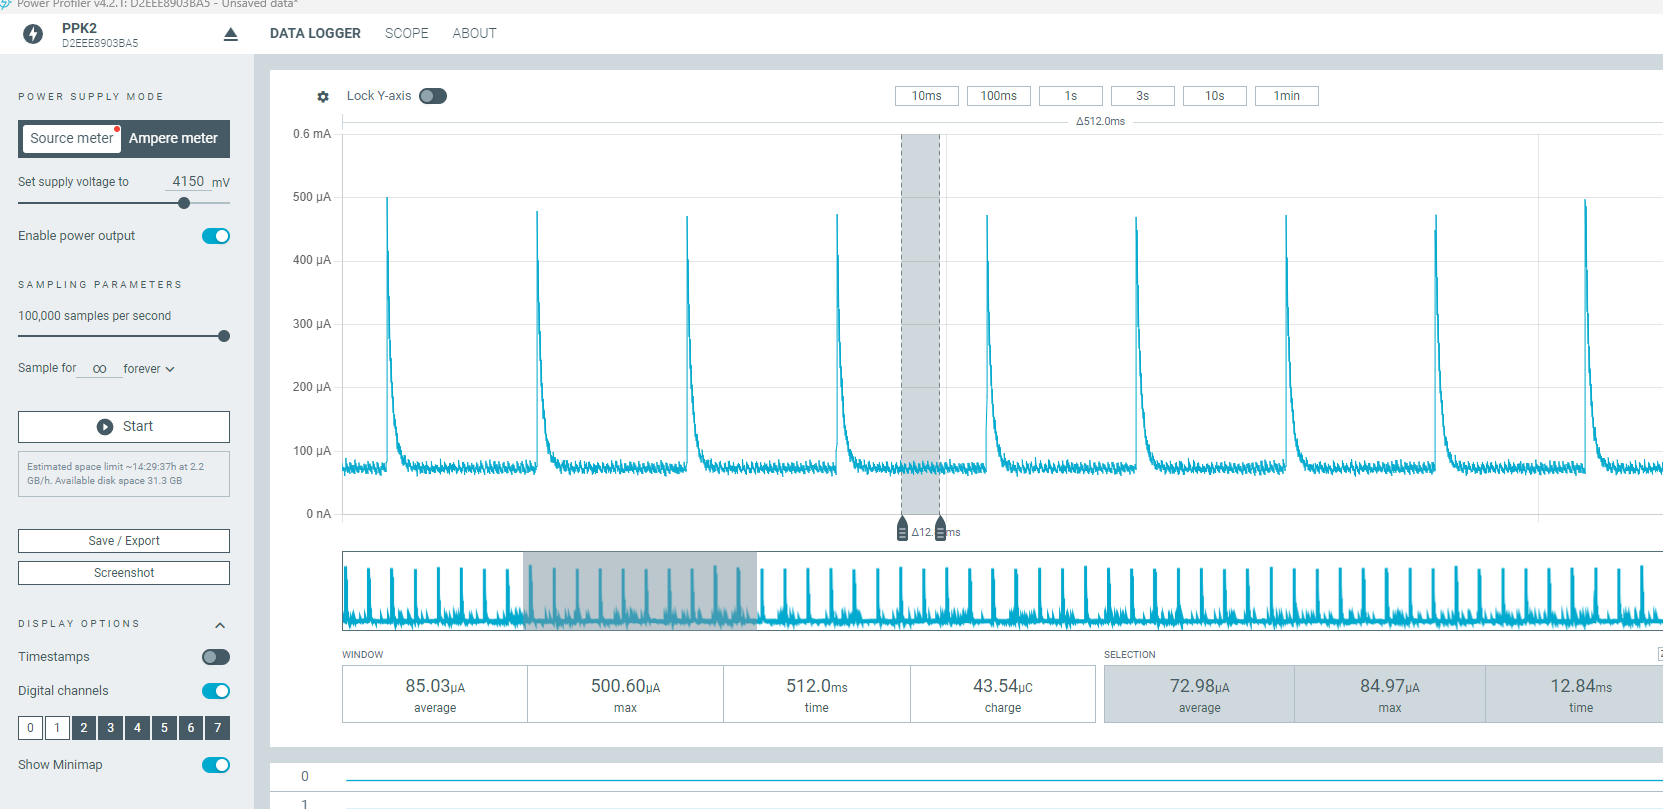This screenshot has height=809, width=1663.
Task: Toggle digital channel 3 box
Action: [110, 728]
